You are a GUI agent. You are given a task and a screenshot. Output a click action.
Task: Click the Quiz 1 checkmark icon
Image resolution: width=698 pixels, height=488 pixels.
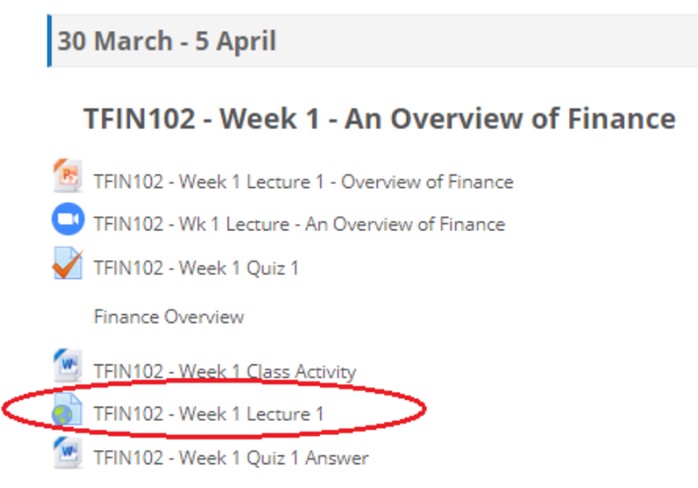tap(67, 265)
